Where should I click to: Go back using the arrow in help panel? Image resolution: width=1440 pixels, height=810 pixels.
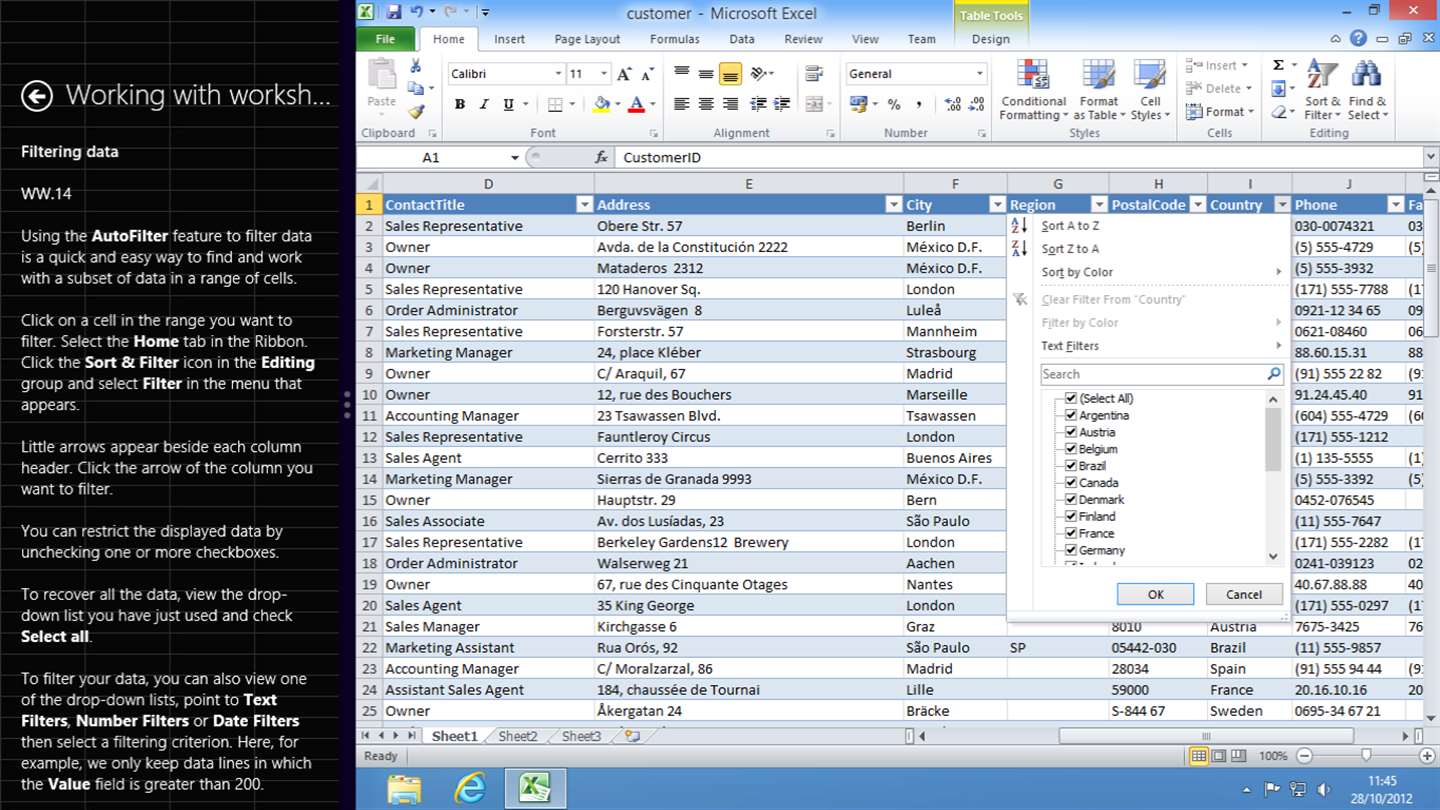click(37, 95)
